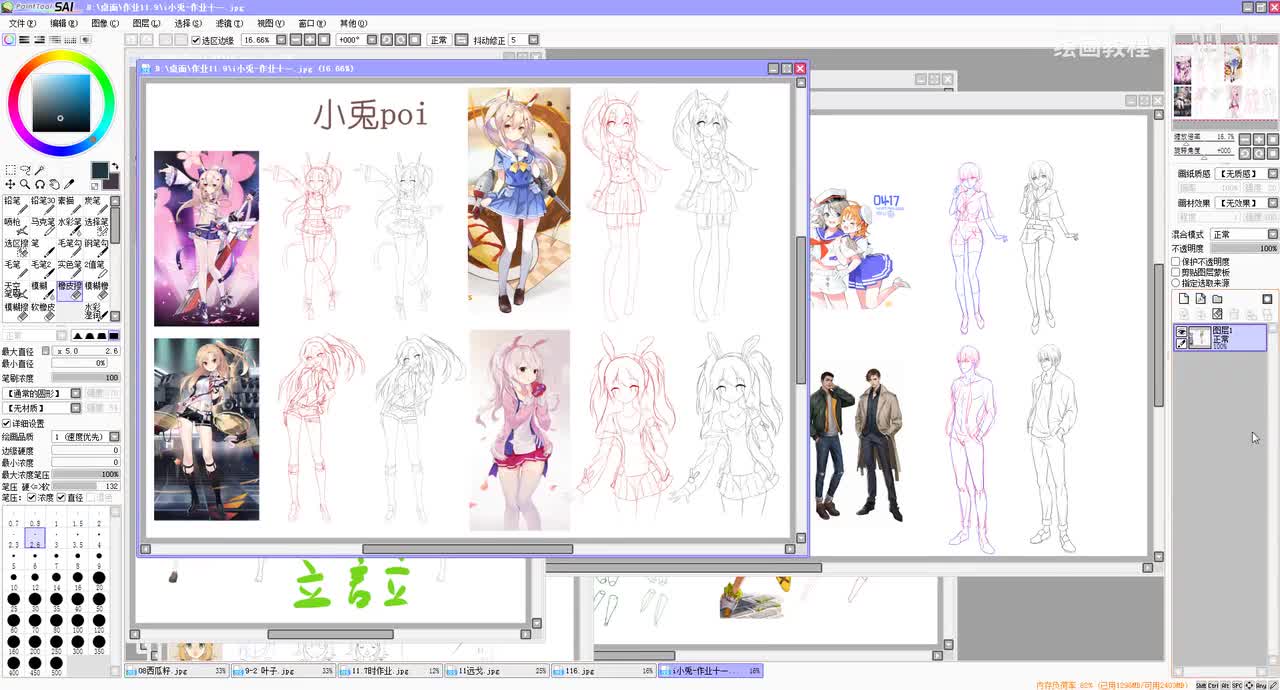
Task: Select the hand pan tool
Action: (x=55, y=184)
